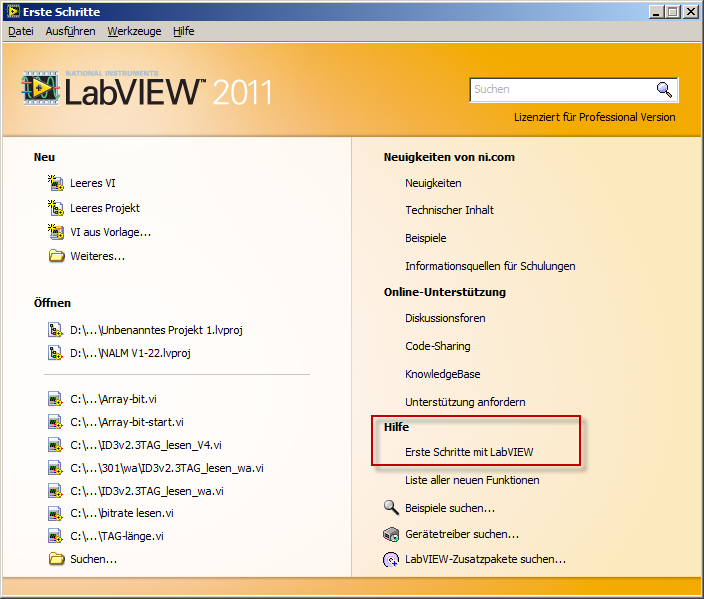Visit Diskussionsforen
Screen dimensions: 704x599
pos(445,318)
